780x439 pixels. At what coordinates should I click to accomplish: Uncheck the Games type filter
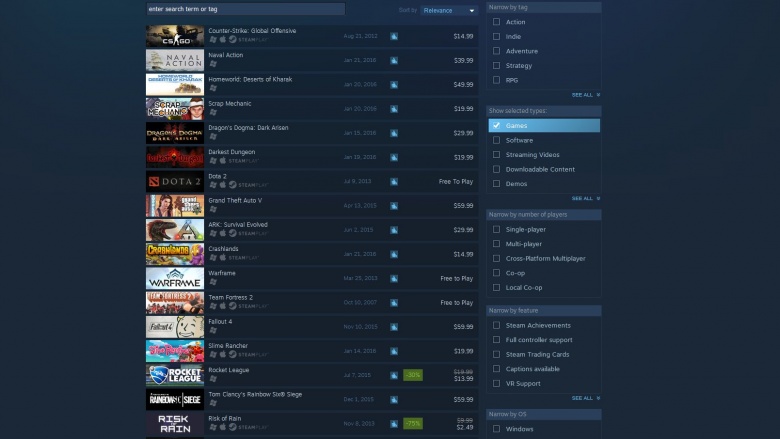pyautogui.click(x=496, y=125)
